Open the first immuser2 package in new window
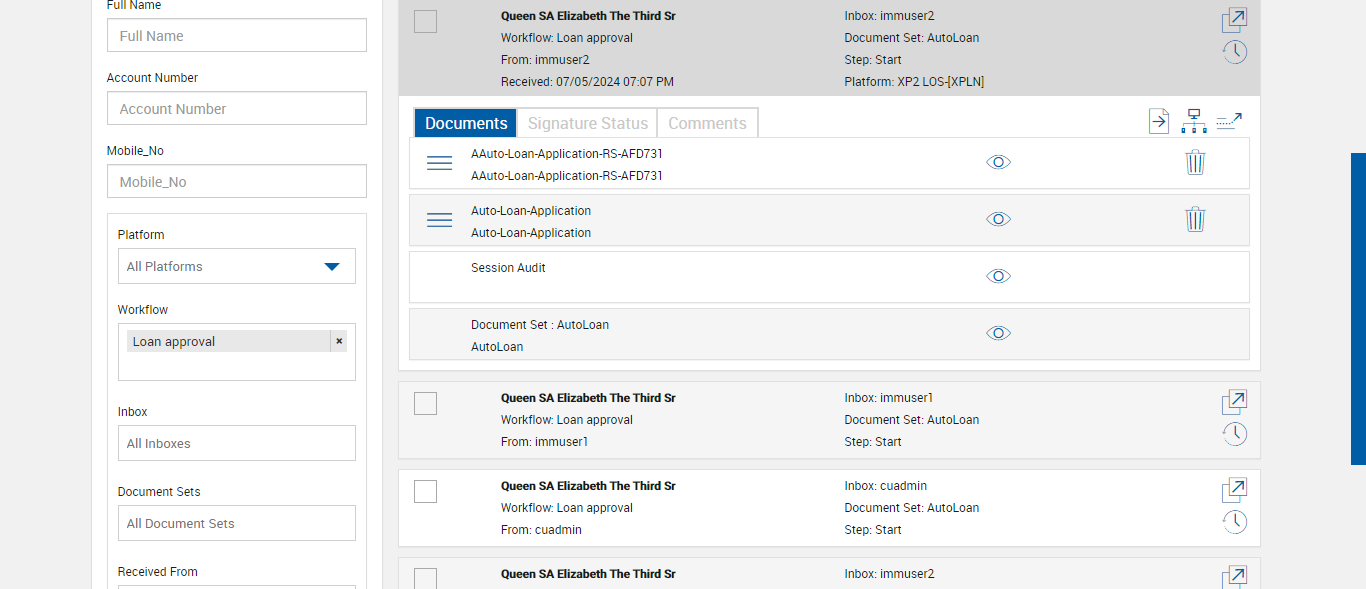The image size is (1366, 589). 1234,20
